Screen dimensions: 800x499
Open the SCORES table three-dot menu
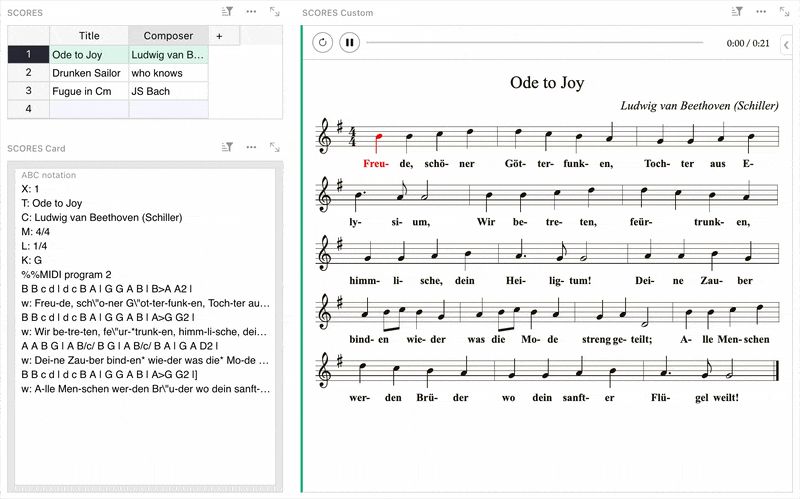click(x=251, y=11)
